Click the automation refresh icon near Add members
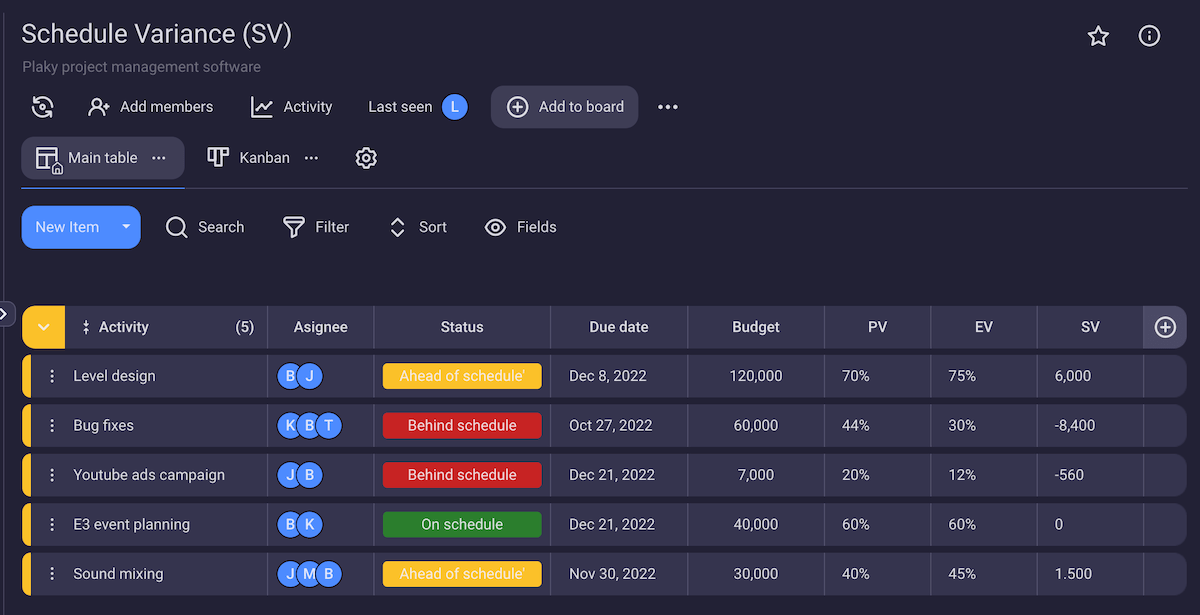The height and width of the screenshot is (615, 1200). tap(42, 107)
